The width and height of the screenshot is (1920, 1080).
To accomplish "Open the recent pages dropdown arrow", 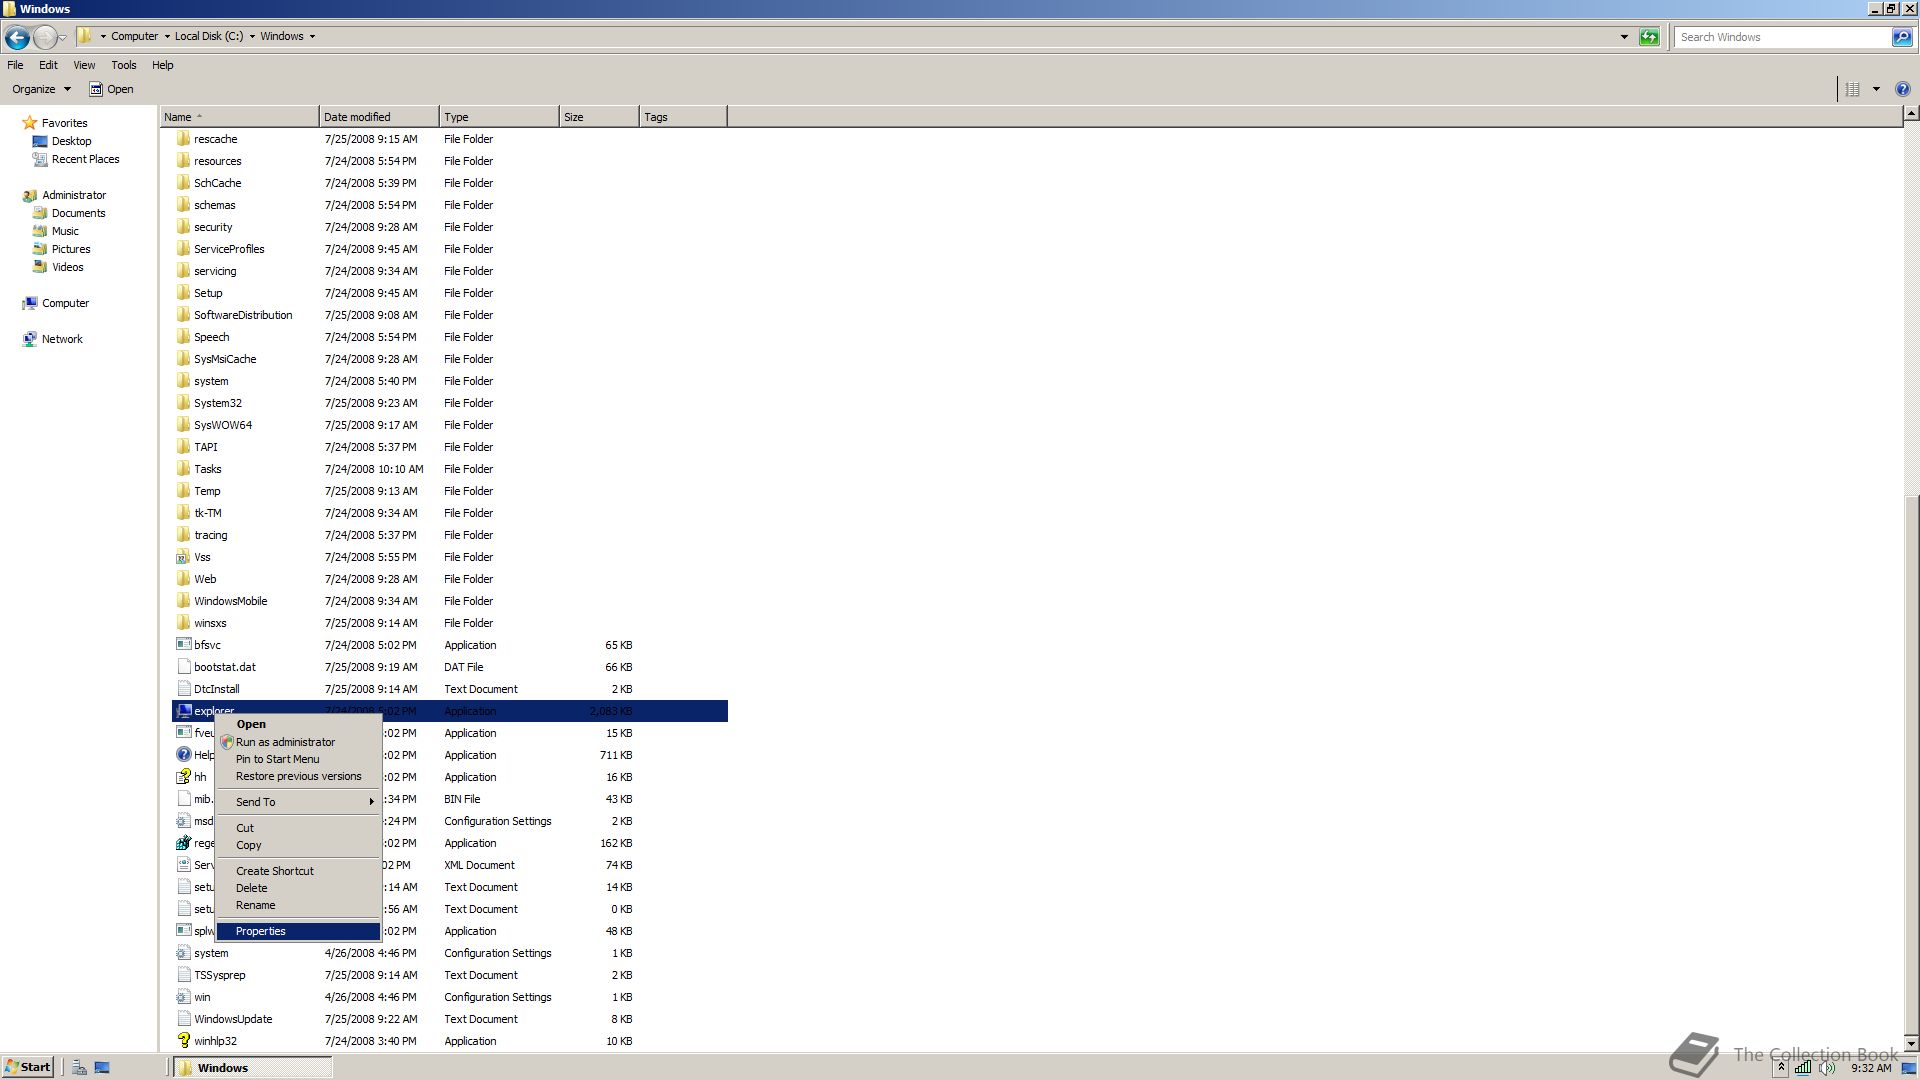I will click(x=62, y=37).
